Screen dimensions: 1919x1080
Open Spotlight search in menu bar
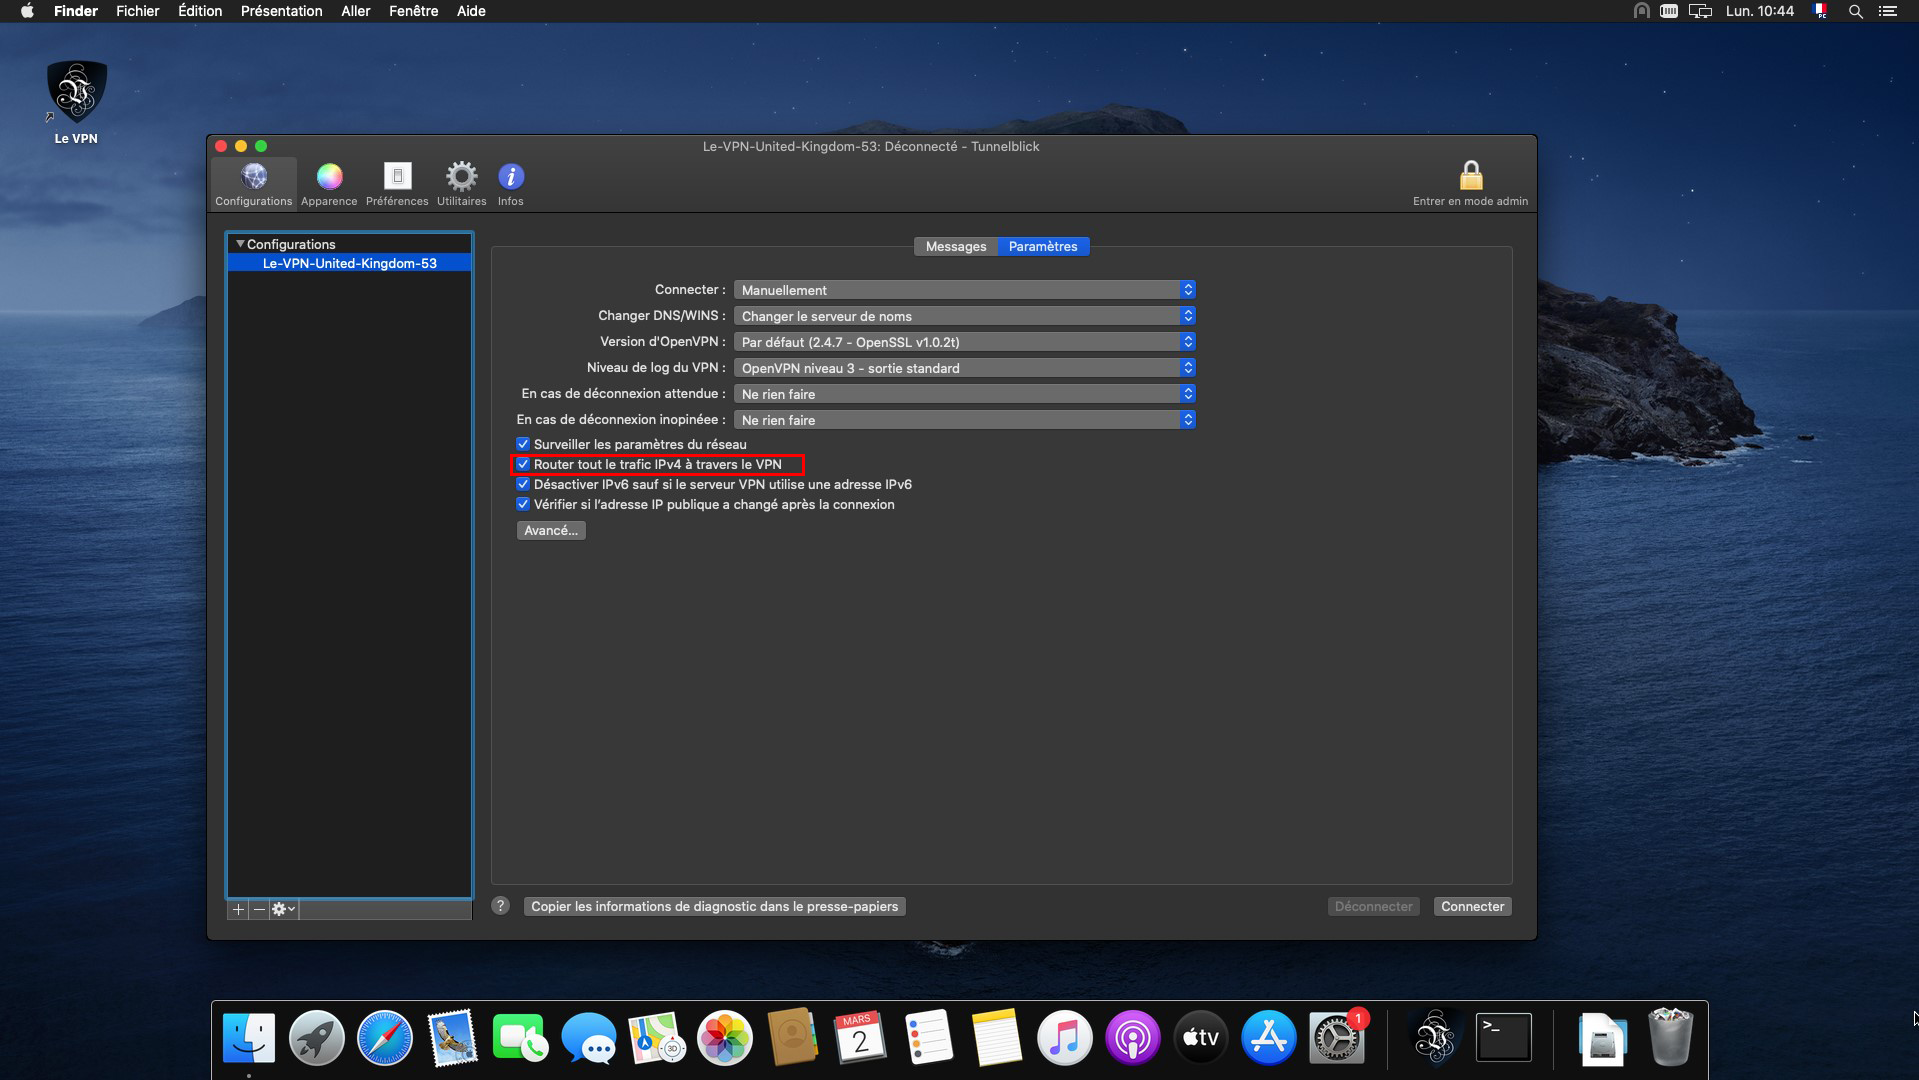coord(1855,11)
